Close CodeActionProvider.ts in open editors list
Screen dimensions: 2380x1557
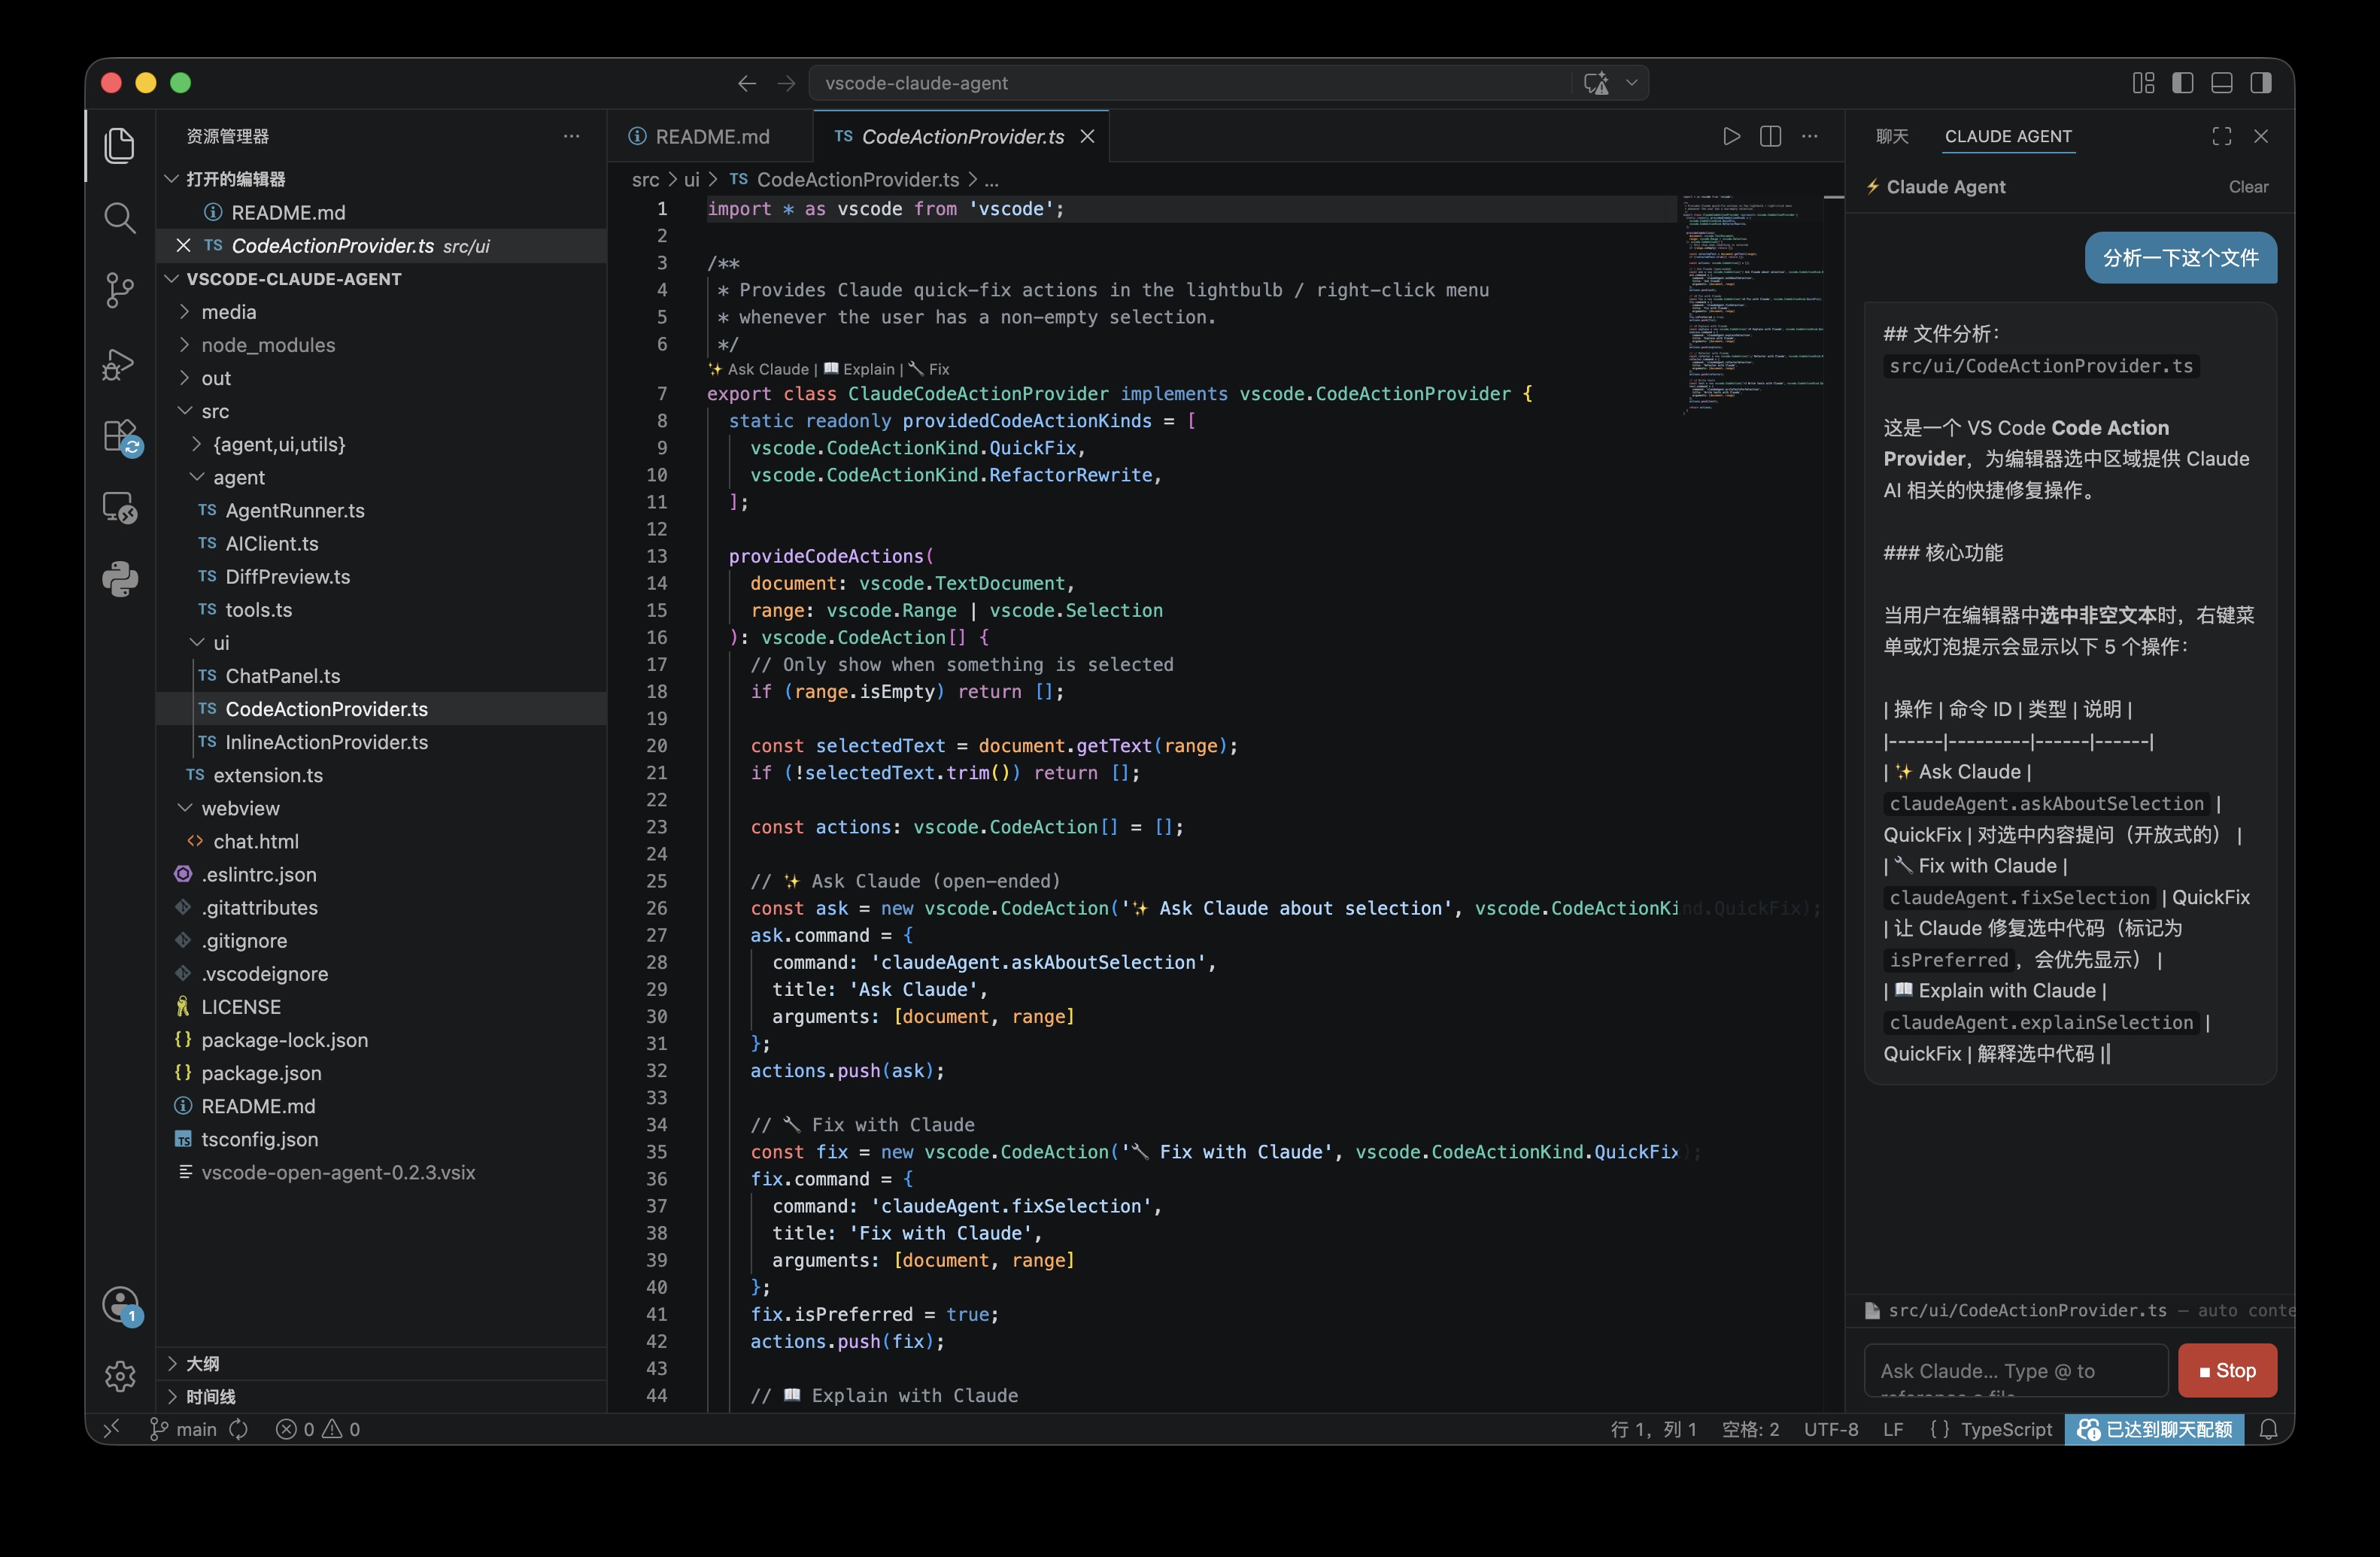(183, 246)
